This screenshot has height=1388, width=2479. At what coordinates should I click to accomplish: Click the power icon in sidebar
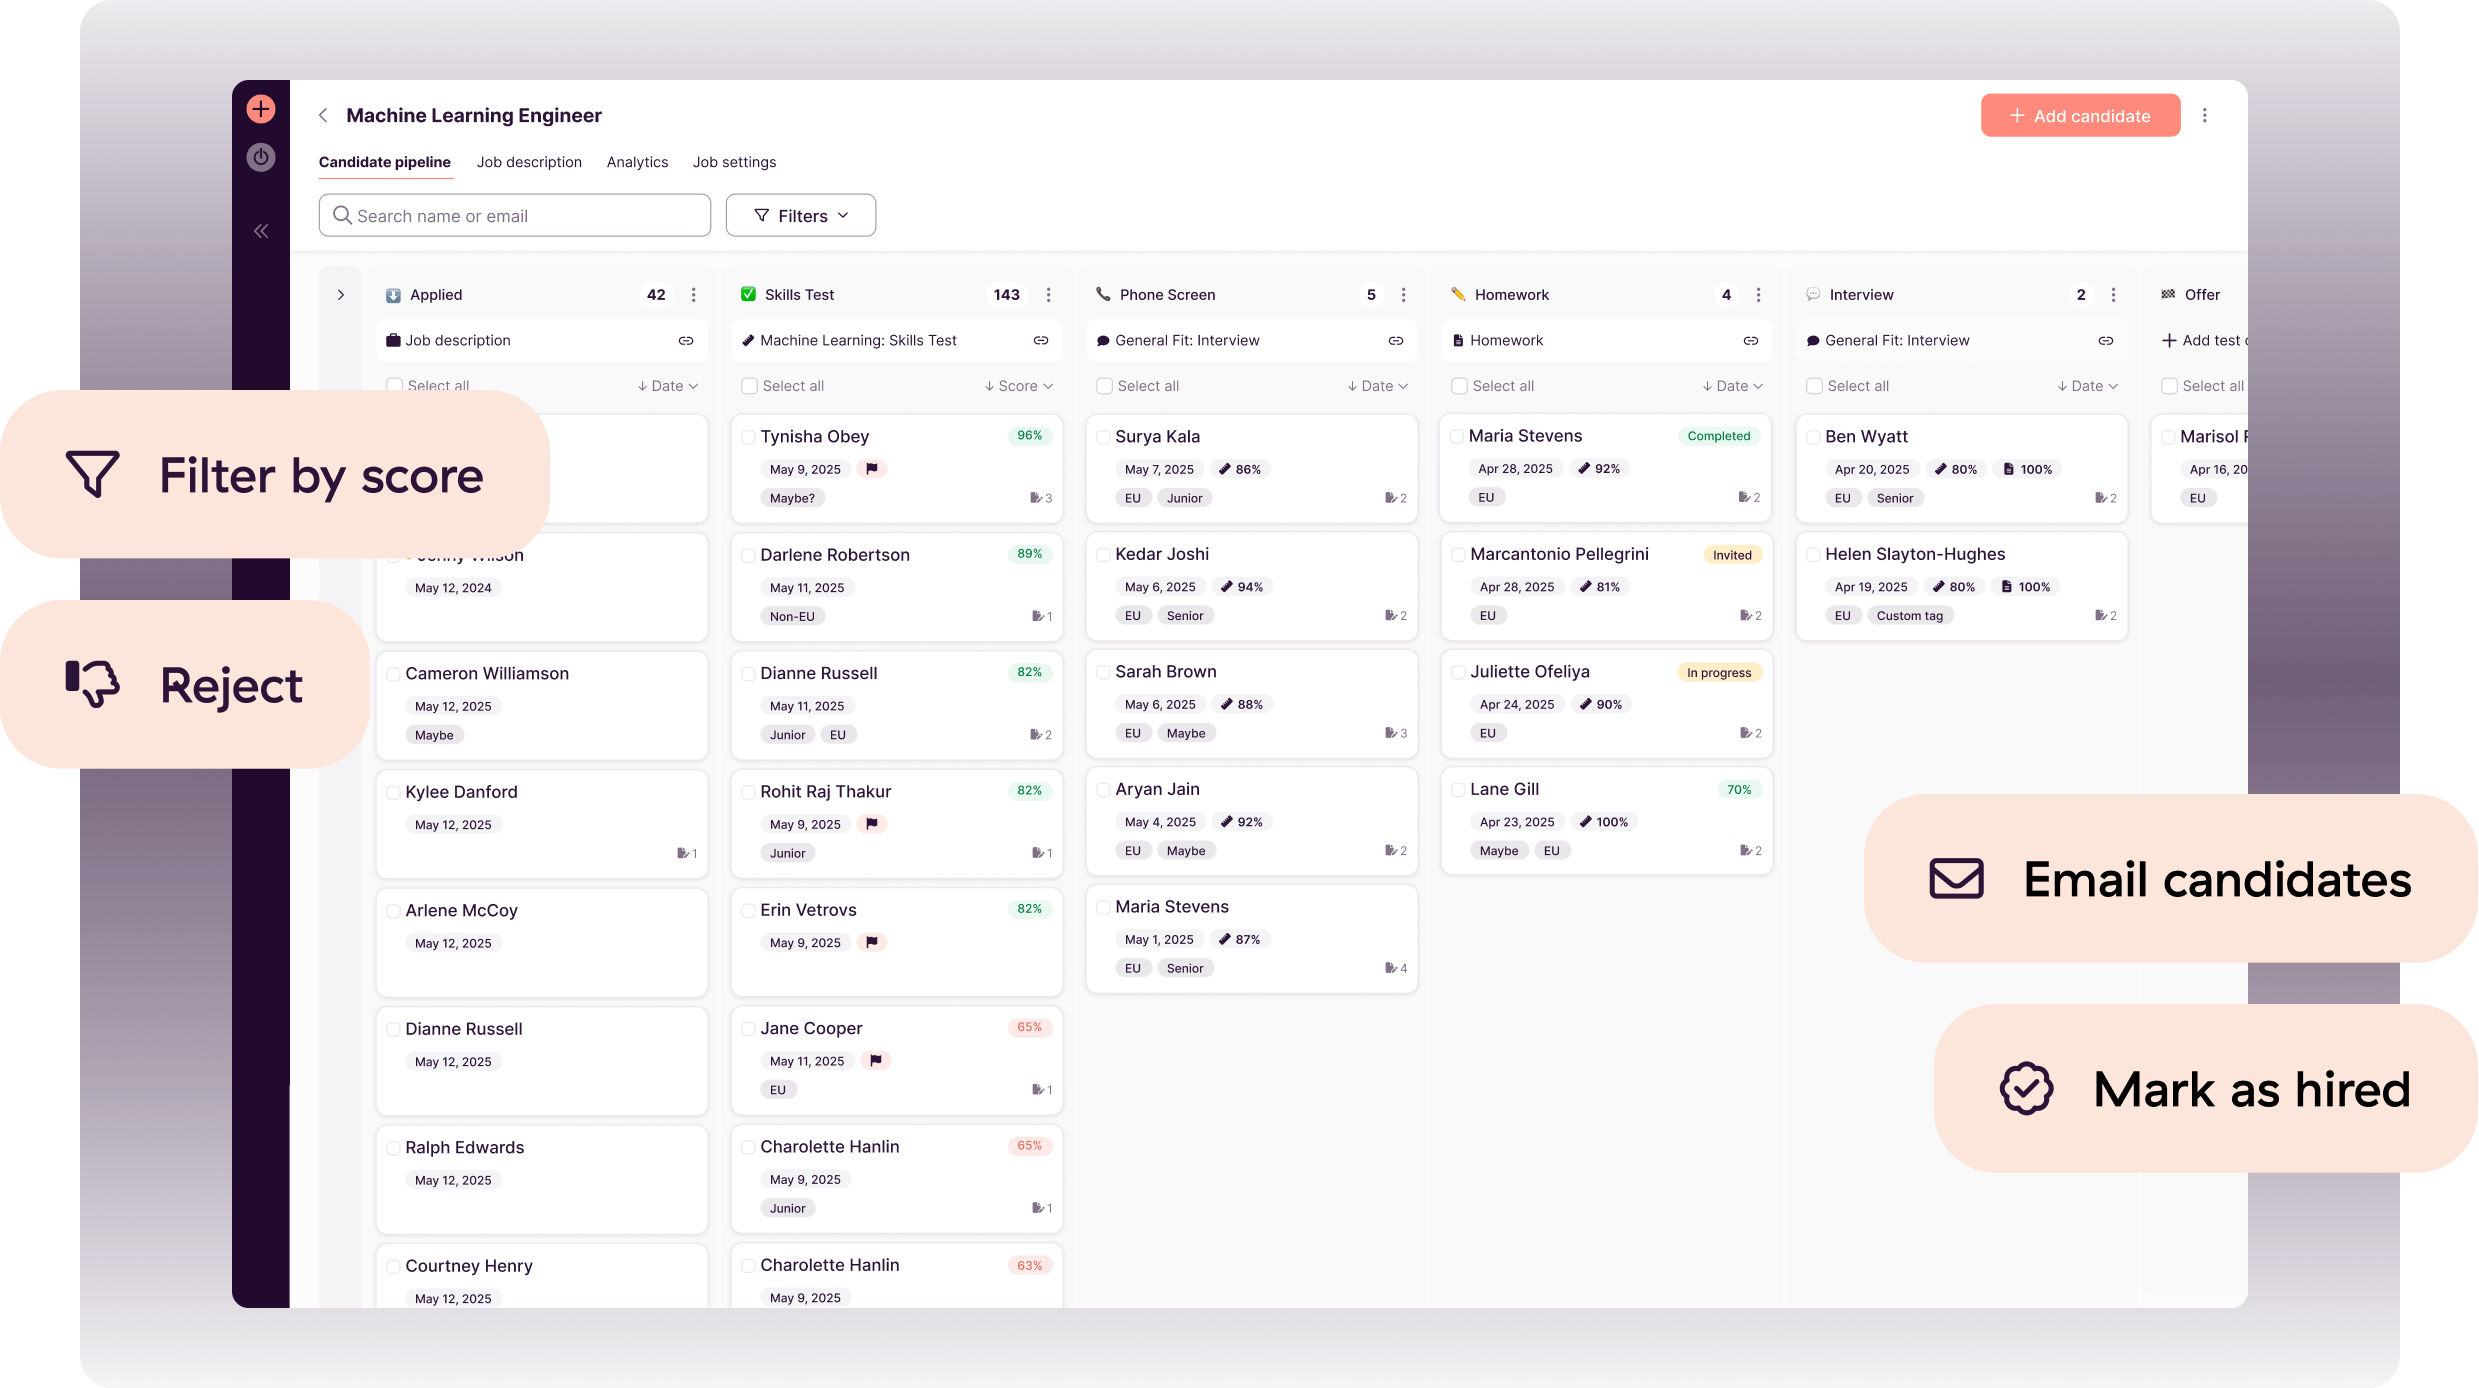261,157
